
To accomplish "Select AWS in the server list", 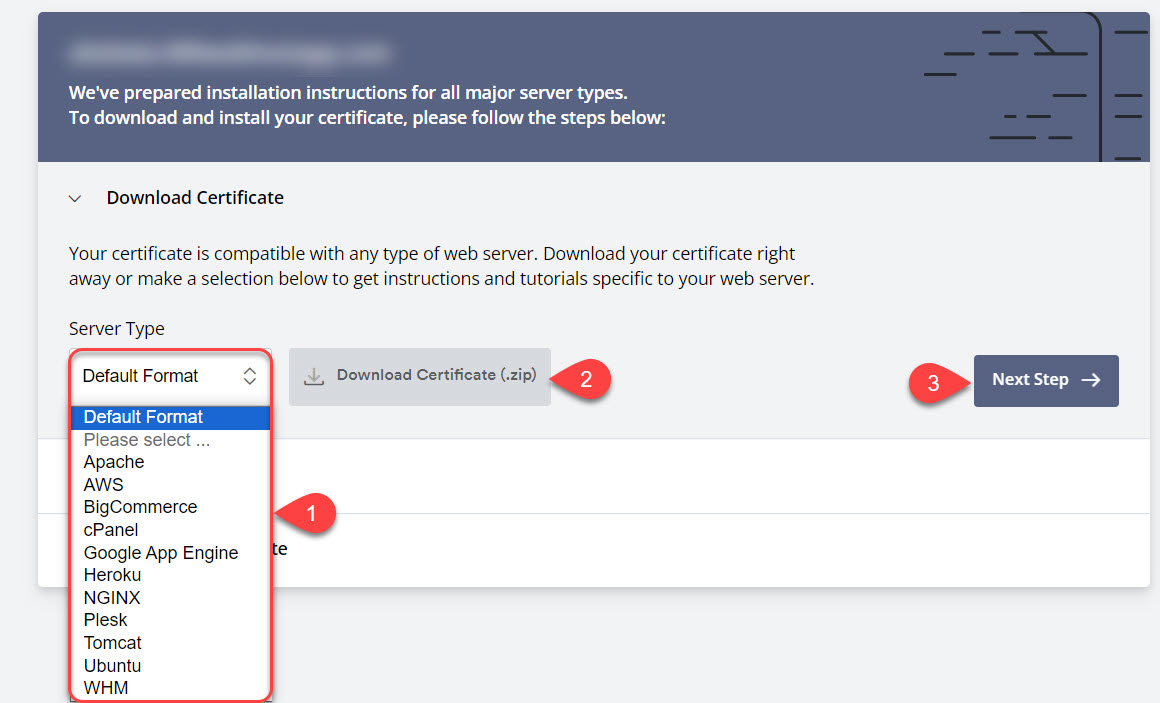I will (104, 485).
